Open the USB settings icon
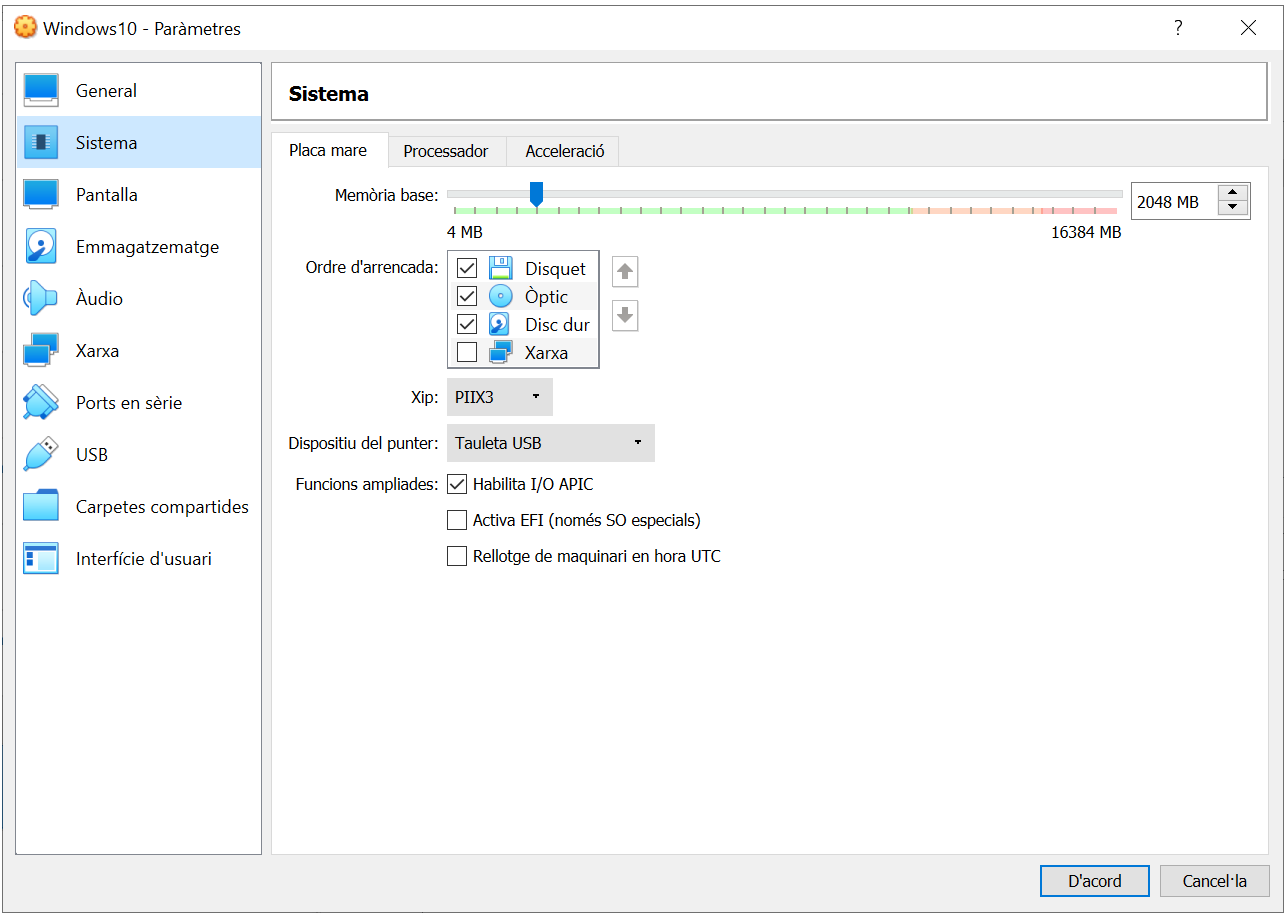This screenshot has height=916, width=1288. pyautogui.click(x=41, y=455)
